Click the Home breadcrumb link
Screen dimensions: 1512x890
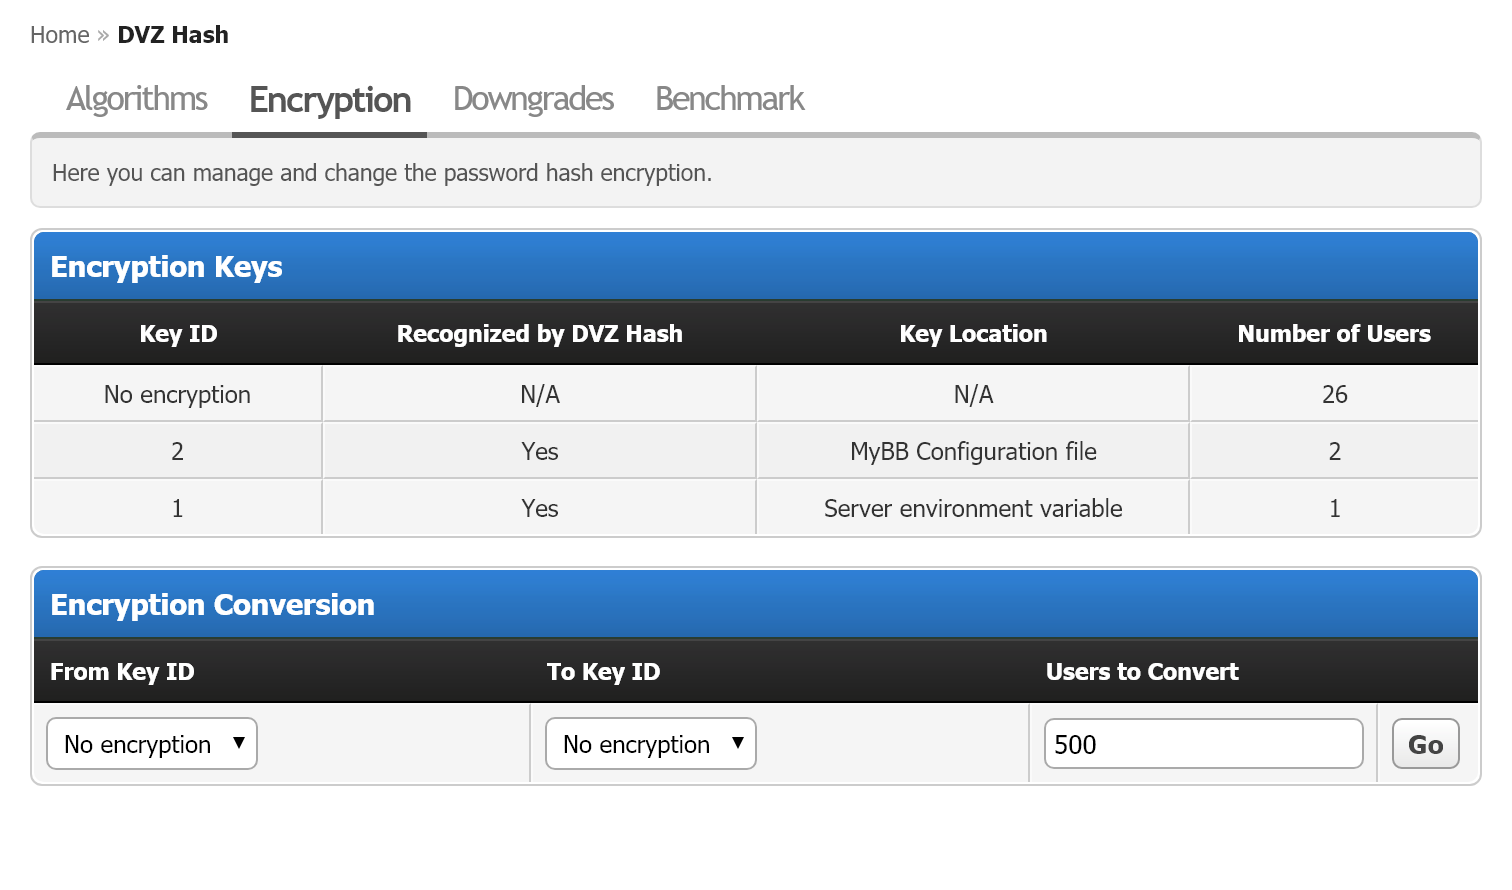point(59,35)
